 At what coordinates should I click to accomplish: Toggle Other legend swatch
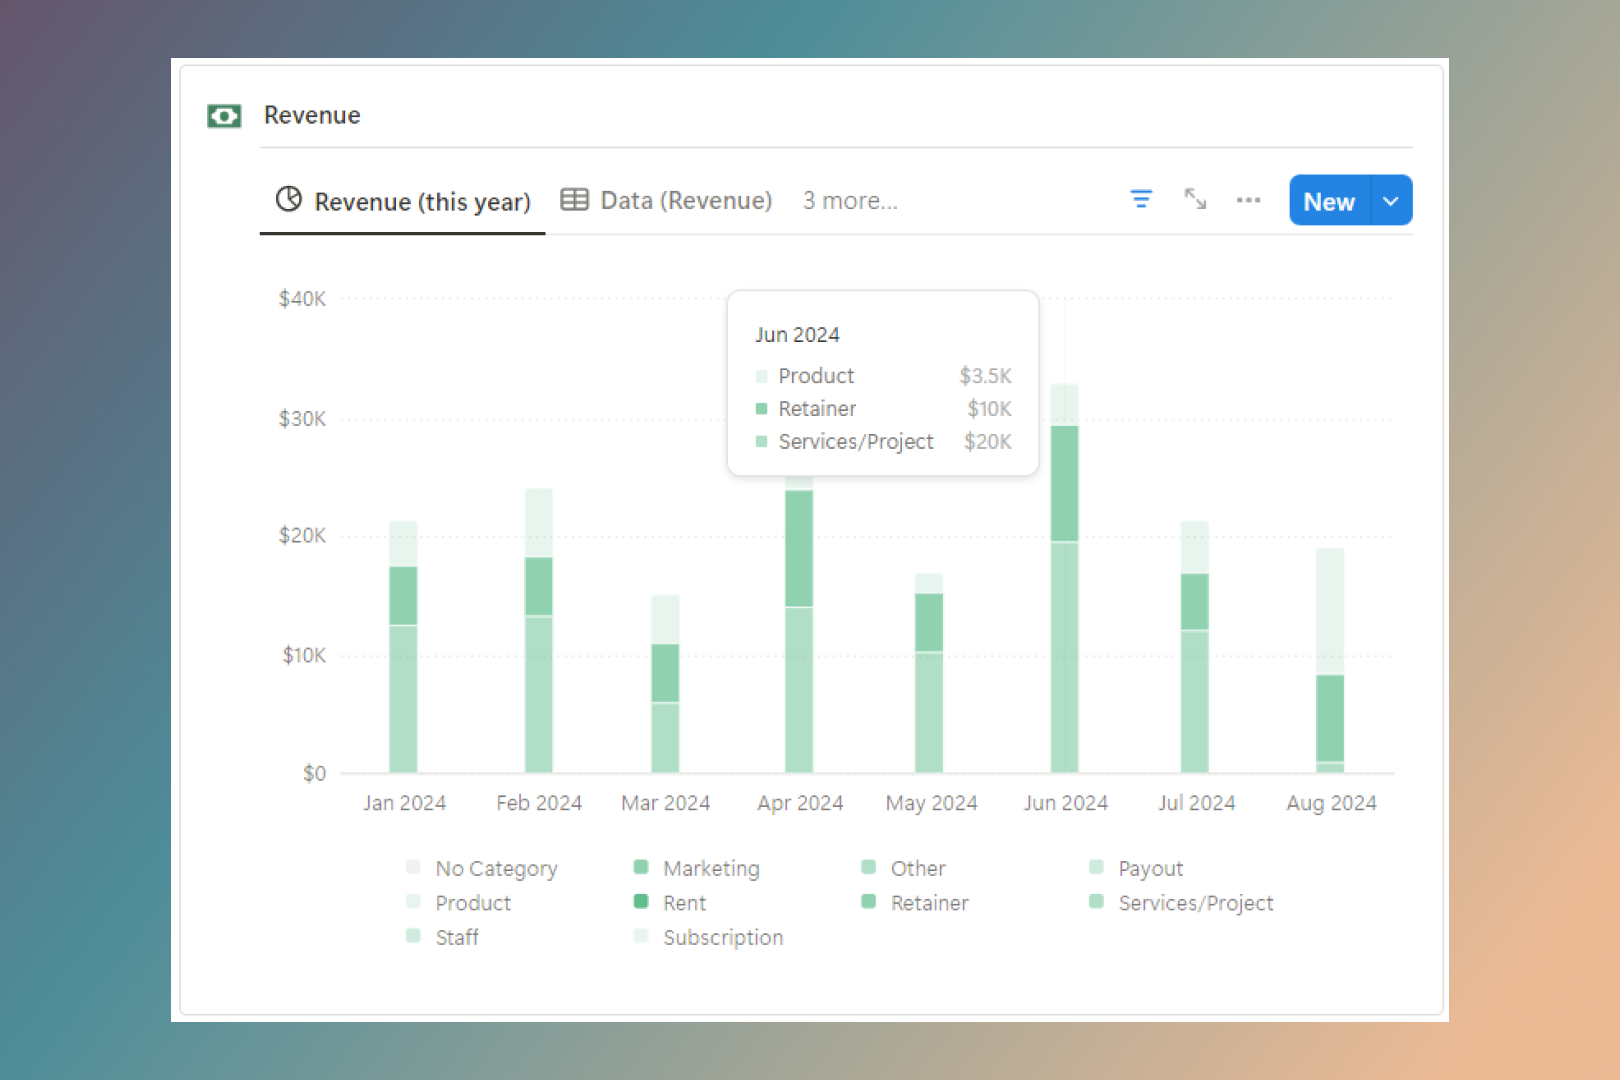click(869, 867)
